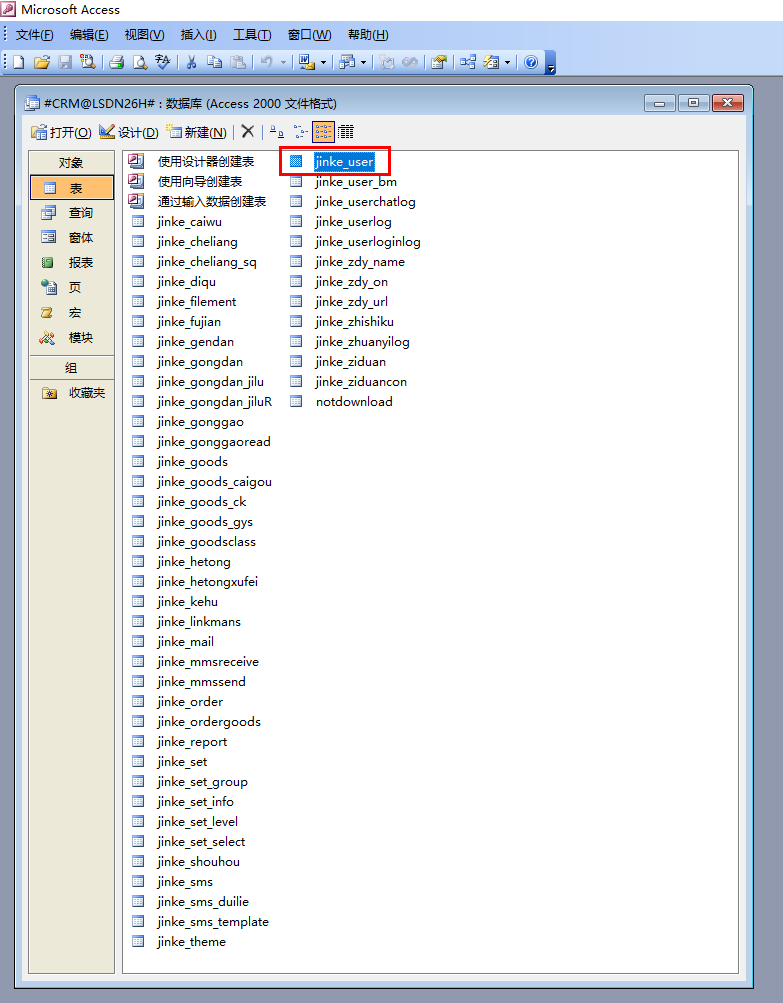Click the New Object icon
The height and width of the screenshot is (1003, 783).
click(491, 62)
